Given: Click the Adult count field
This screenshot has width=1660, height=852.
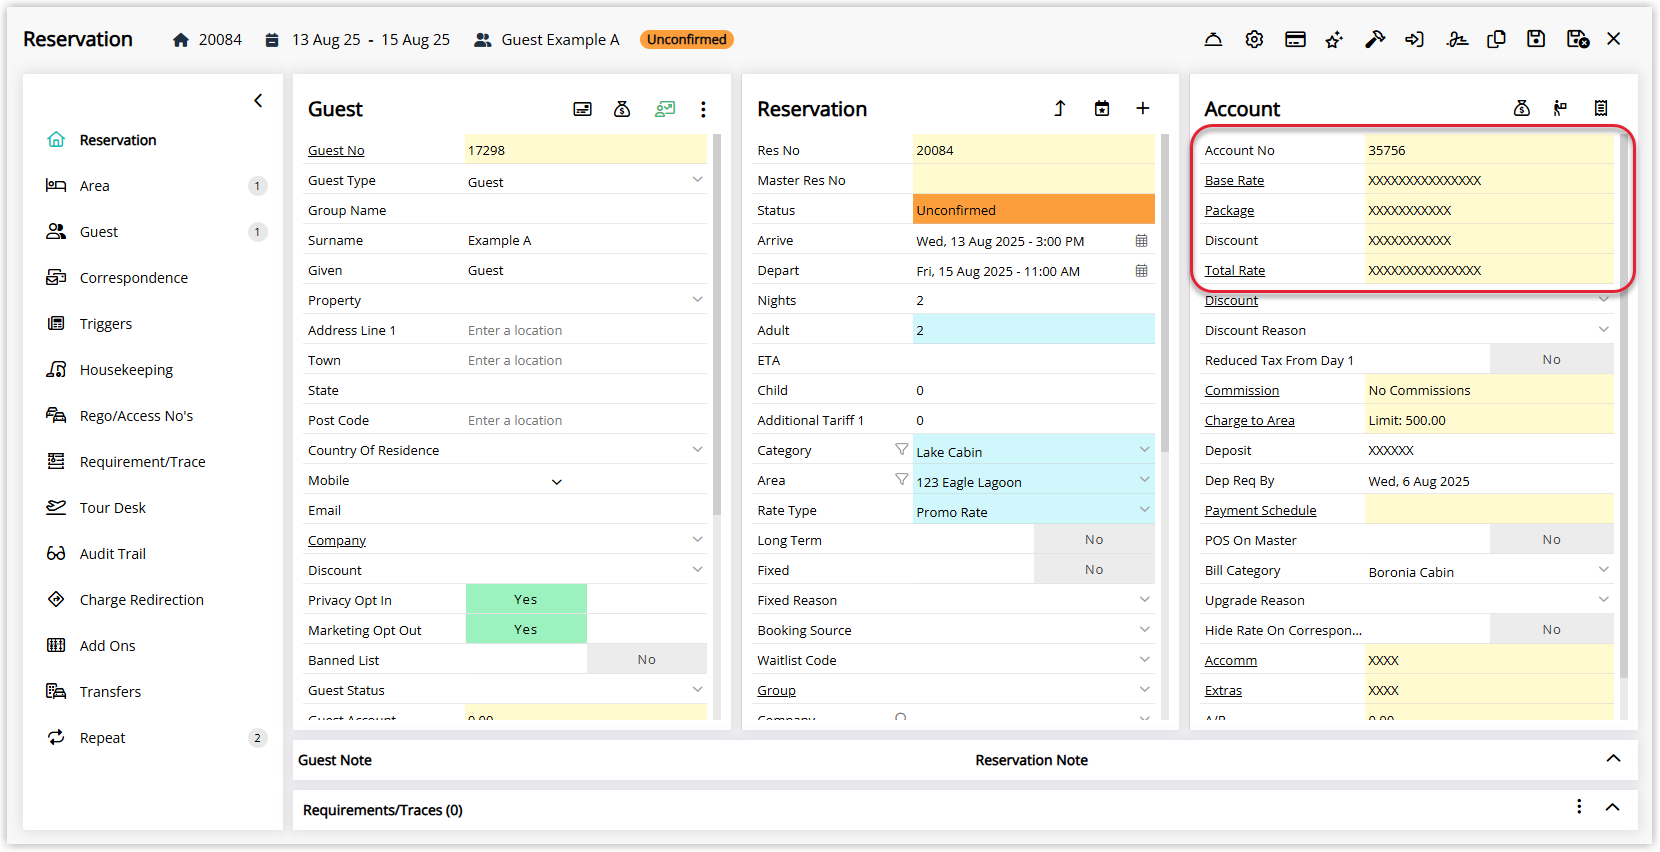Looking at the screenshot, I should 1034,329.
